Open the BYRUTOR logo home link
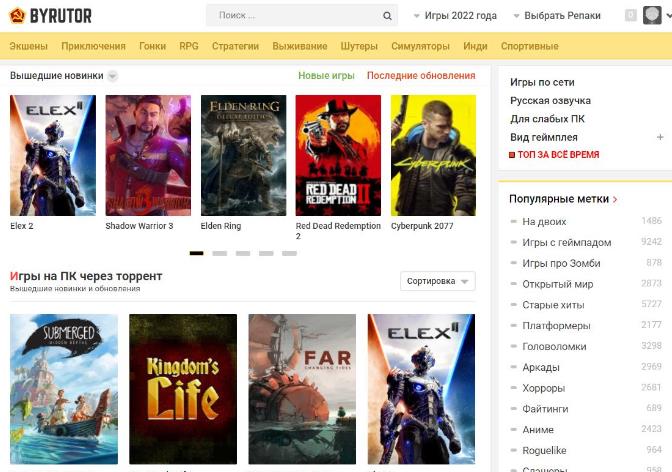672x472 pixels. pos(50,16)
